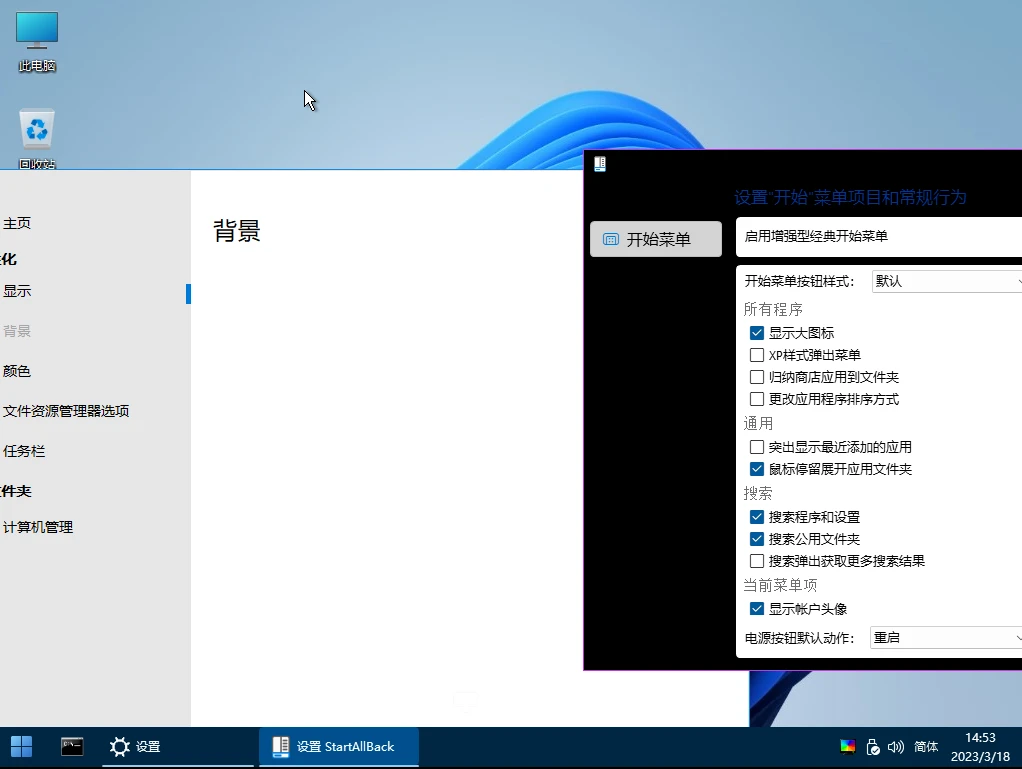Enable 突出显示最近添加的应用 checkbox
The height and width of the screenshot is (769, 1022).
click(x=757, y=447)
